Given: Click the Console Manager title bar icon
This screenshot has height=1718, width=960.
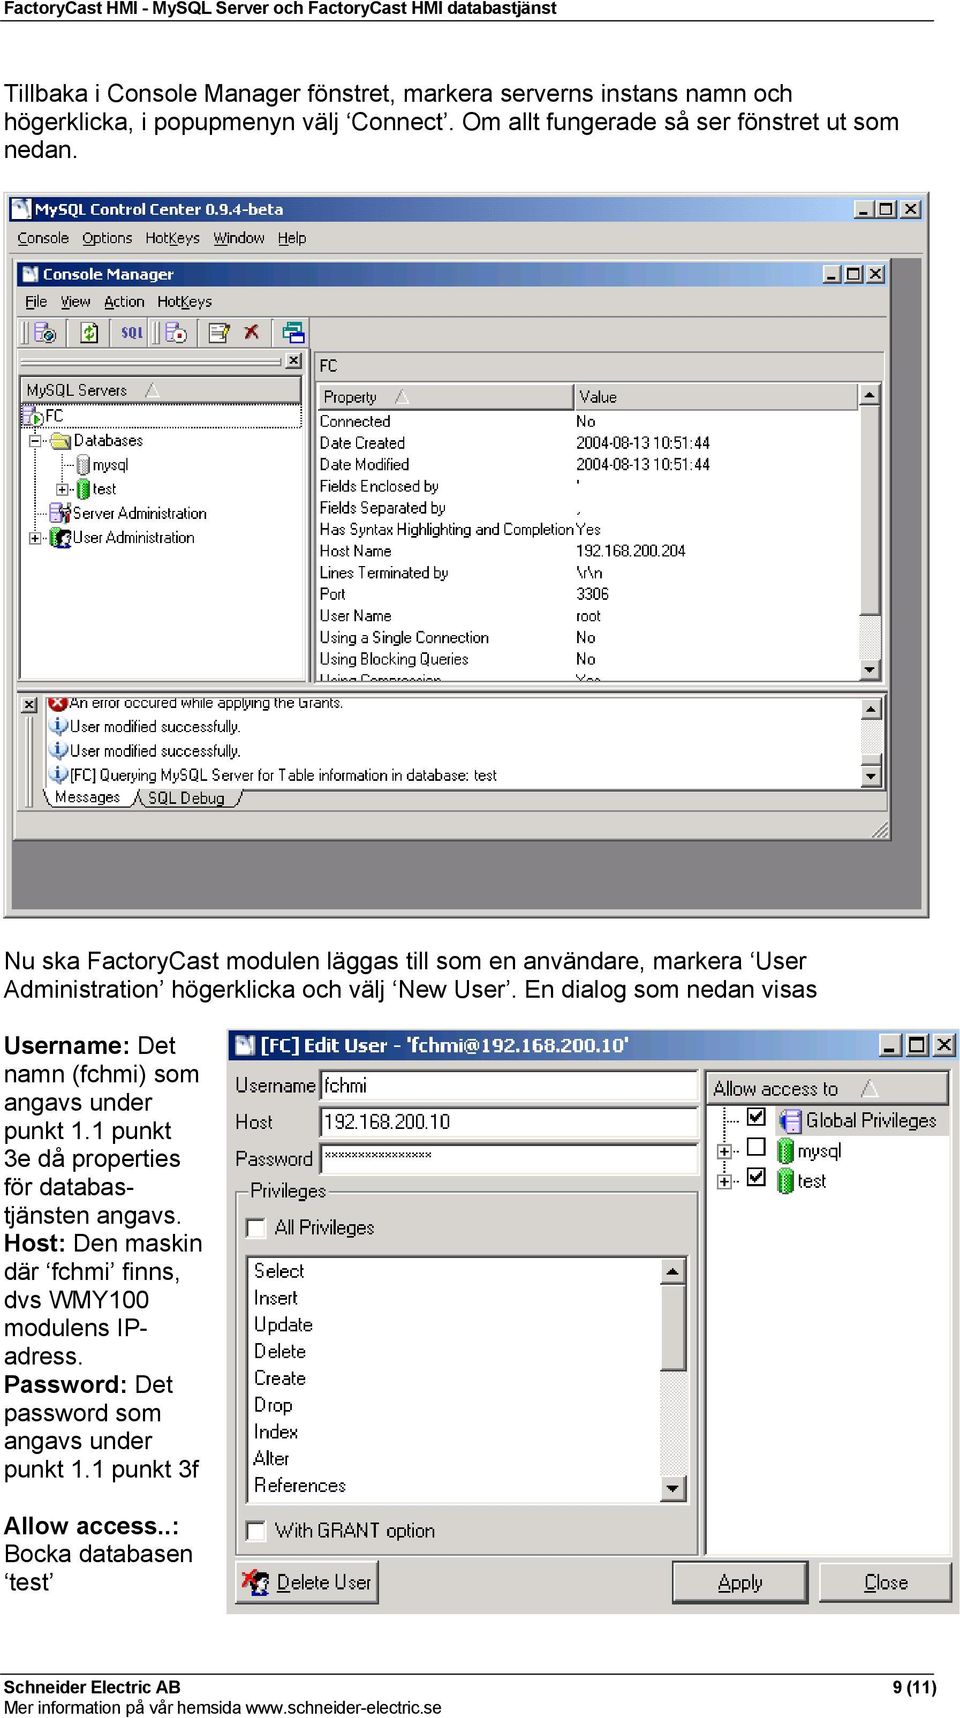Looking at the screenshot, I should tap(30, 274).
